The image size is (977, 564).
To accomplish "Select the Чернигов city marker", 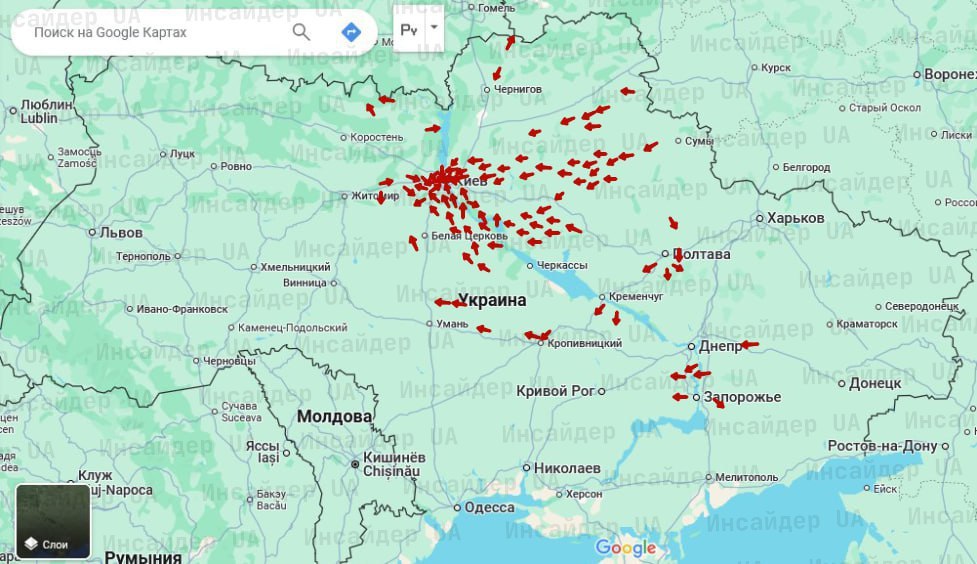I will point(486,90).
